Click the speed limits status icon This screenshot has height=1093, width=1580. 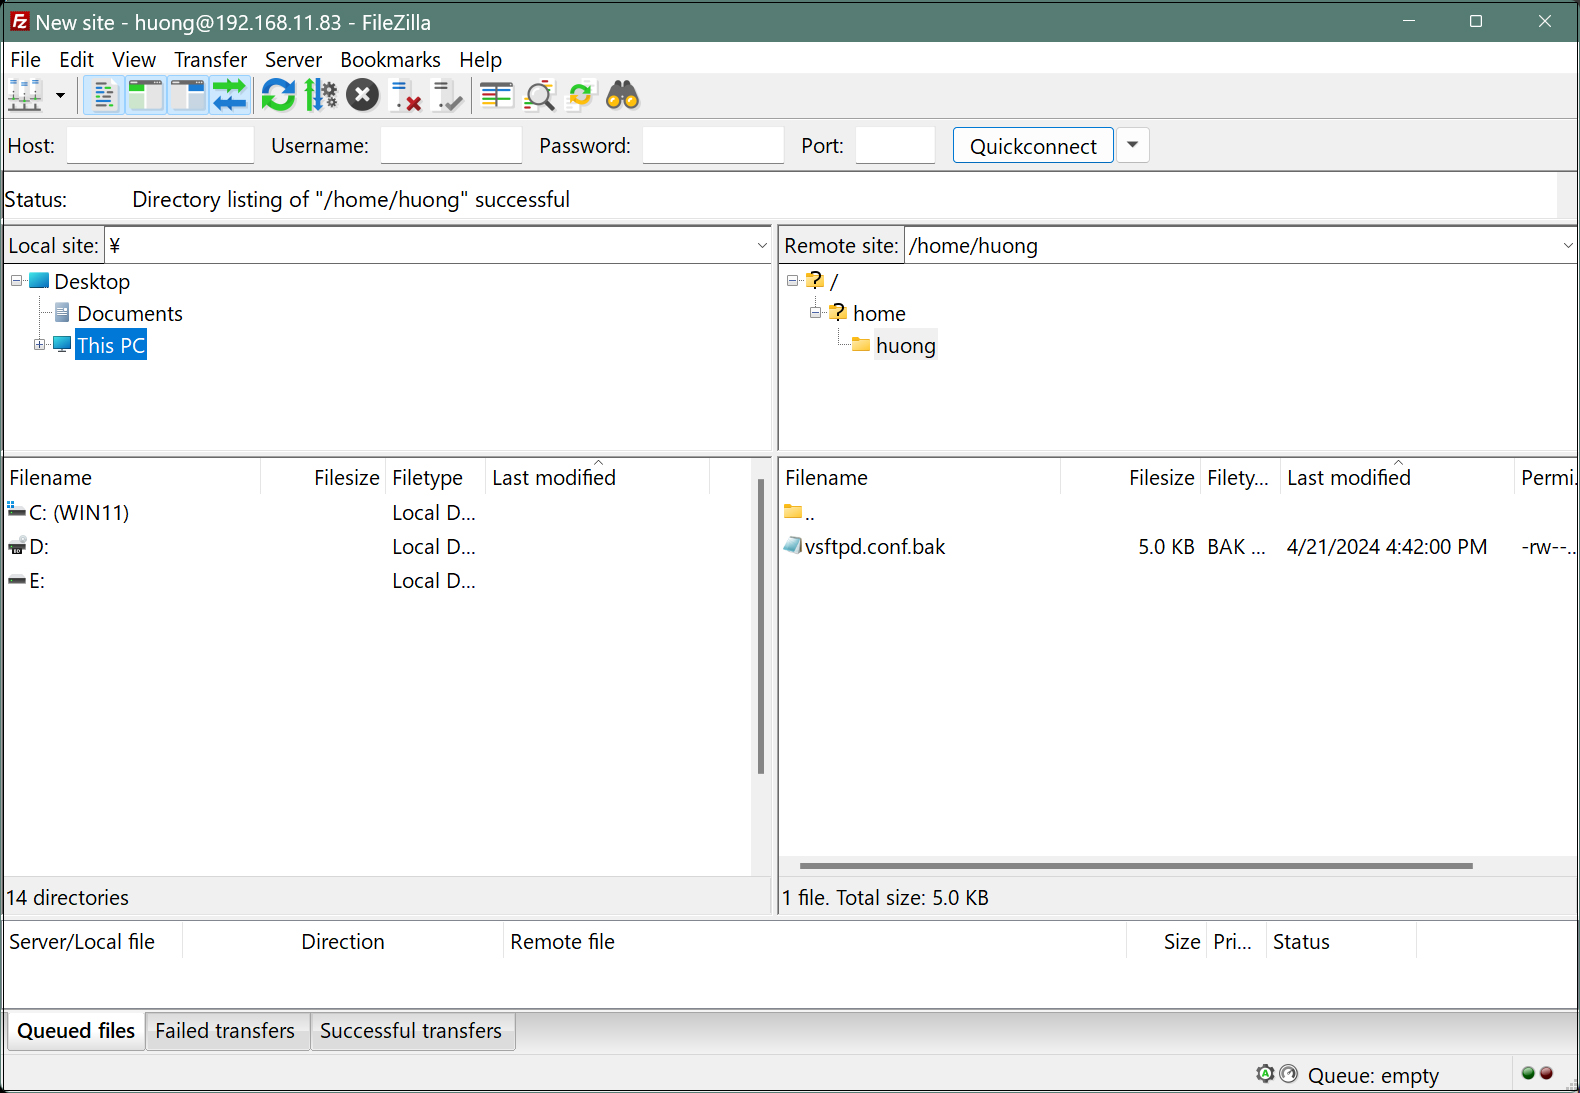(1289, 1074)
